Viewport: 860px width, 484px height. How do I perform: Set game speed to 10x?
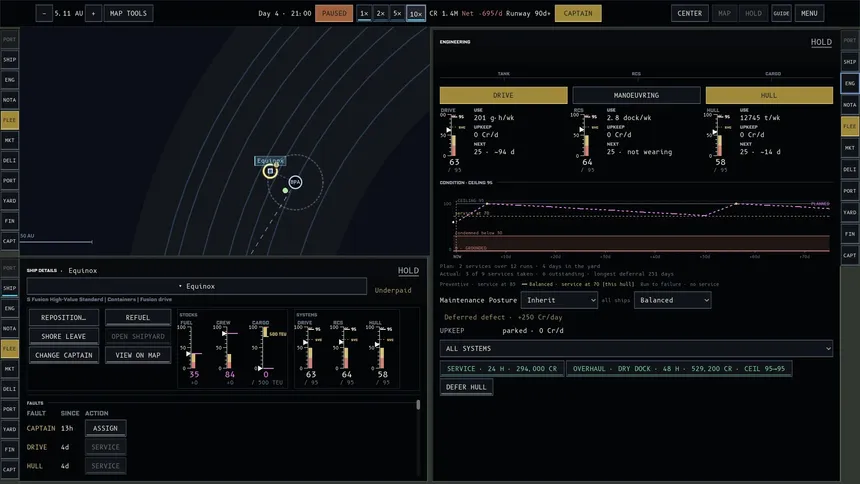pos(416,13)
